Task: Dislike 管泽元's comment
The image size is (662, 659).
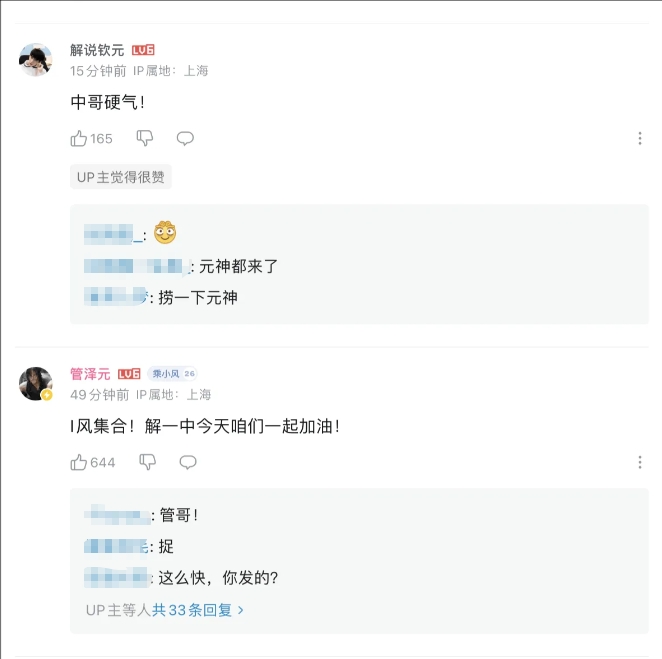Action: [147, 462]
